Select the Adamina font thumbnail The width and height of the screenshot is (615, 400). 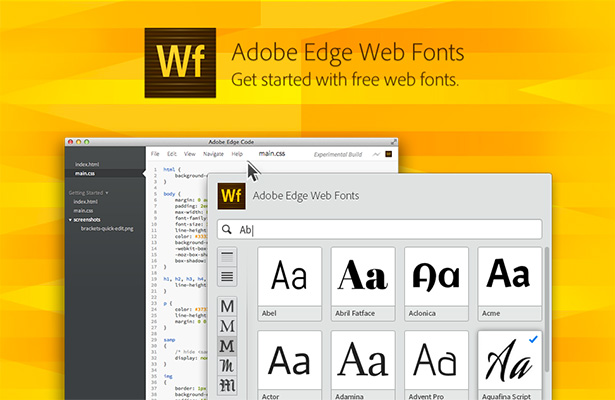point(363,365)
